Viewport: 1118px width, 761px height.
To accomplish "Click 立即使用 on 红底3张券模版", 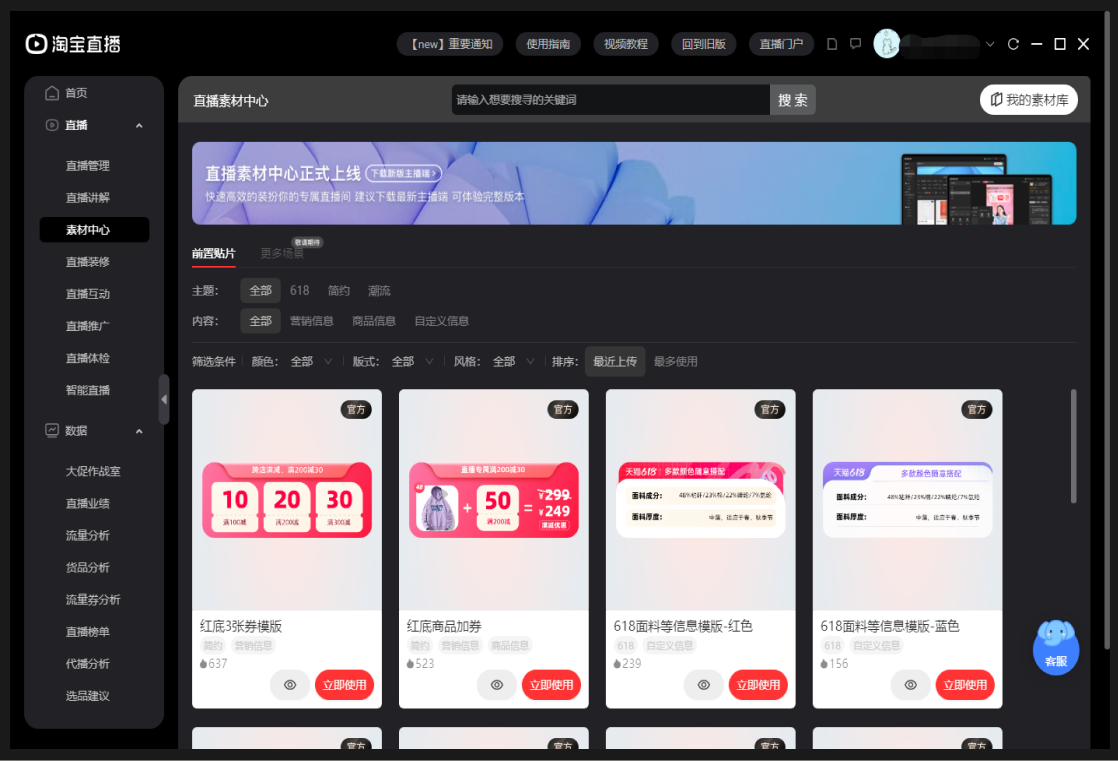I will [x=344, y=685].
